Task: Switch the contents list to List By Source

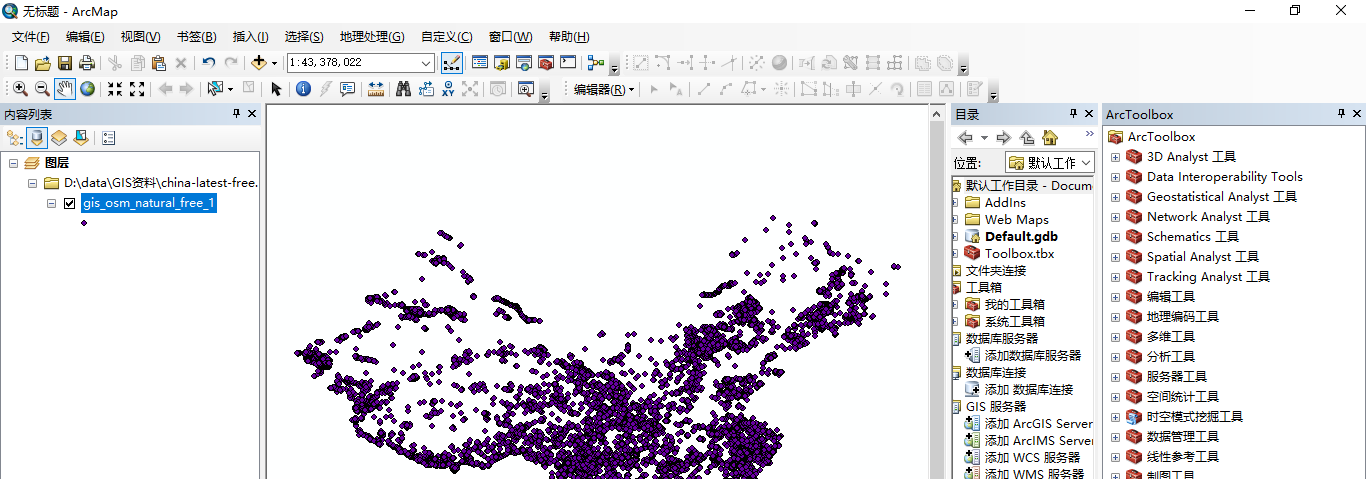Action: [x=37, y=138]
